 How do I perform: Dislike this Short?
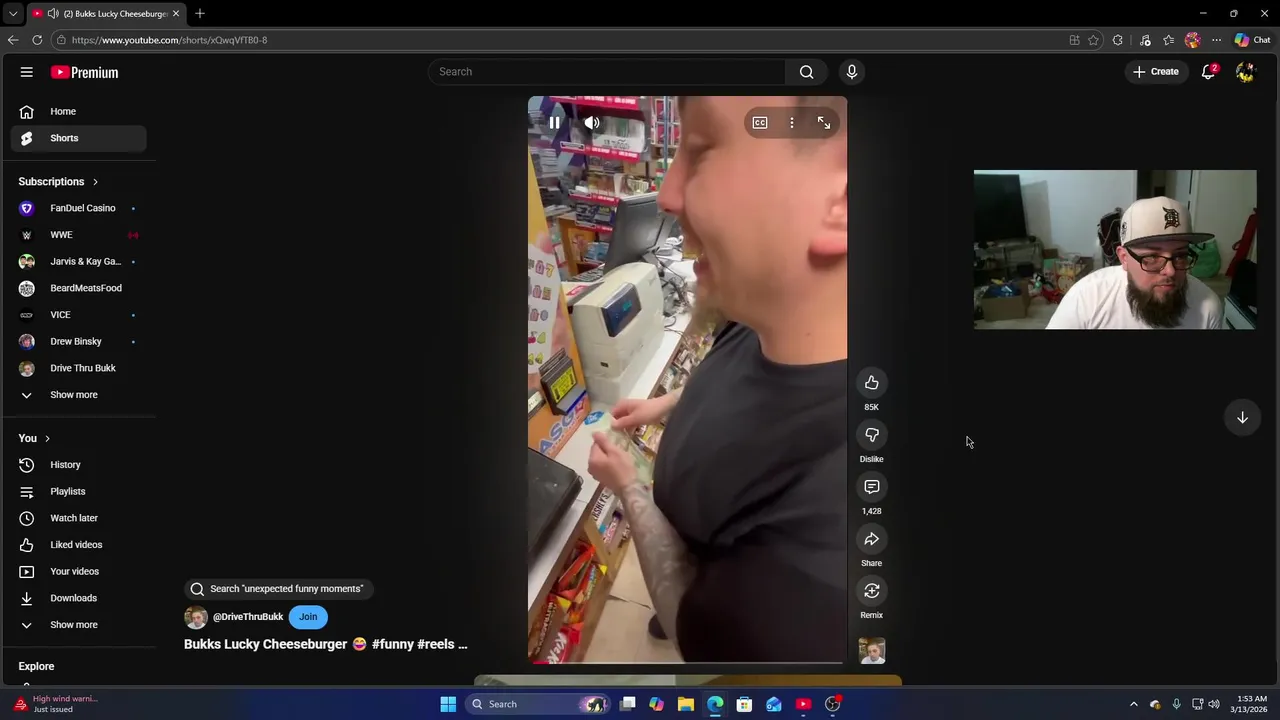872,435
